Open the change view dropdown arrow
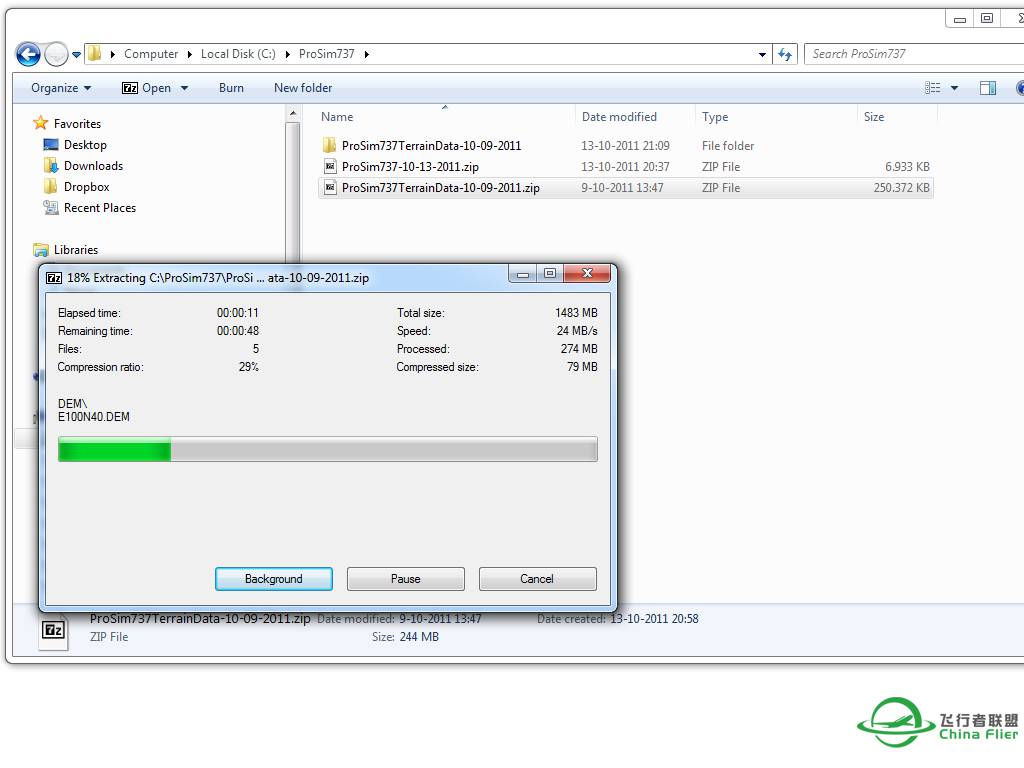The width and height of the screenshot is (1024, 768). [954, 88]
